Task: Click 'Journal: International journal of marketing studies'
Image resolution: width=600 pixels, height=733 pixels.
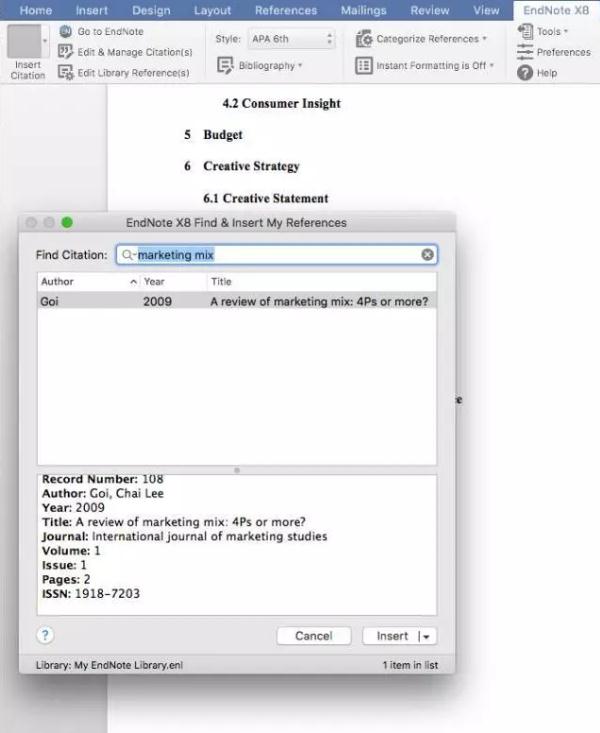Action: click(x=185, y=536)
